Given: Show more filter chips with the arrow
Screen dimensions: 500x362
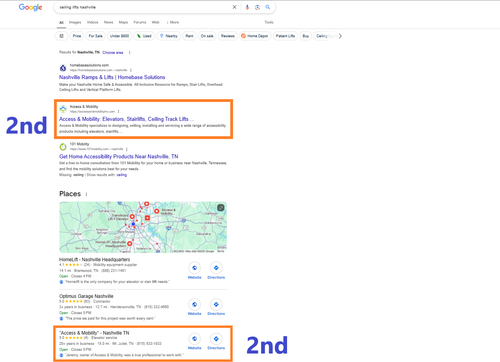Looking at the screenshot, I should click(340, 36).
